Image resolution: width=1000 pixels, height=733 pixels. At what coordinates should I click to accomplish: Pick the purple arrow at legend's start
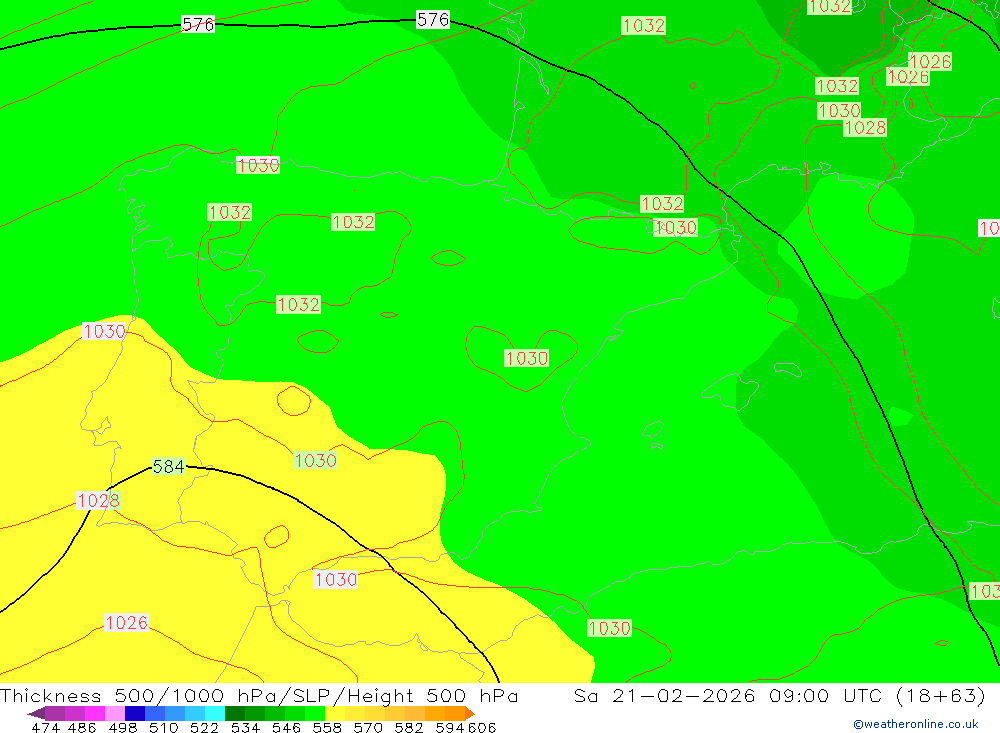coord(36,713)
